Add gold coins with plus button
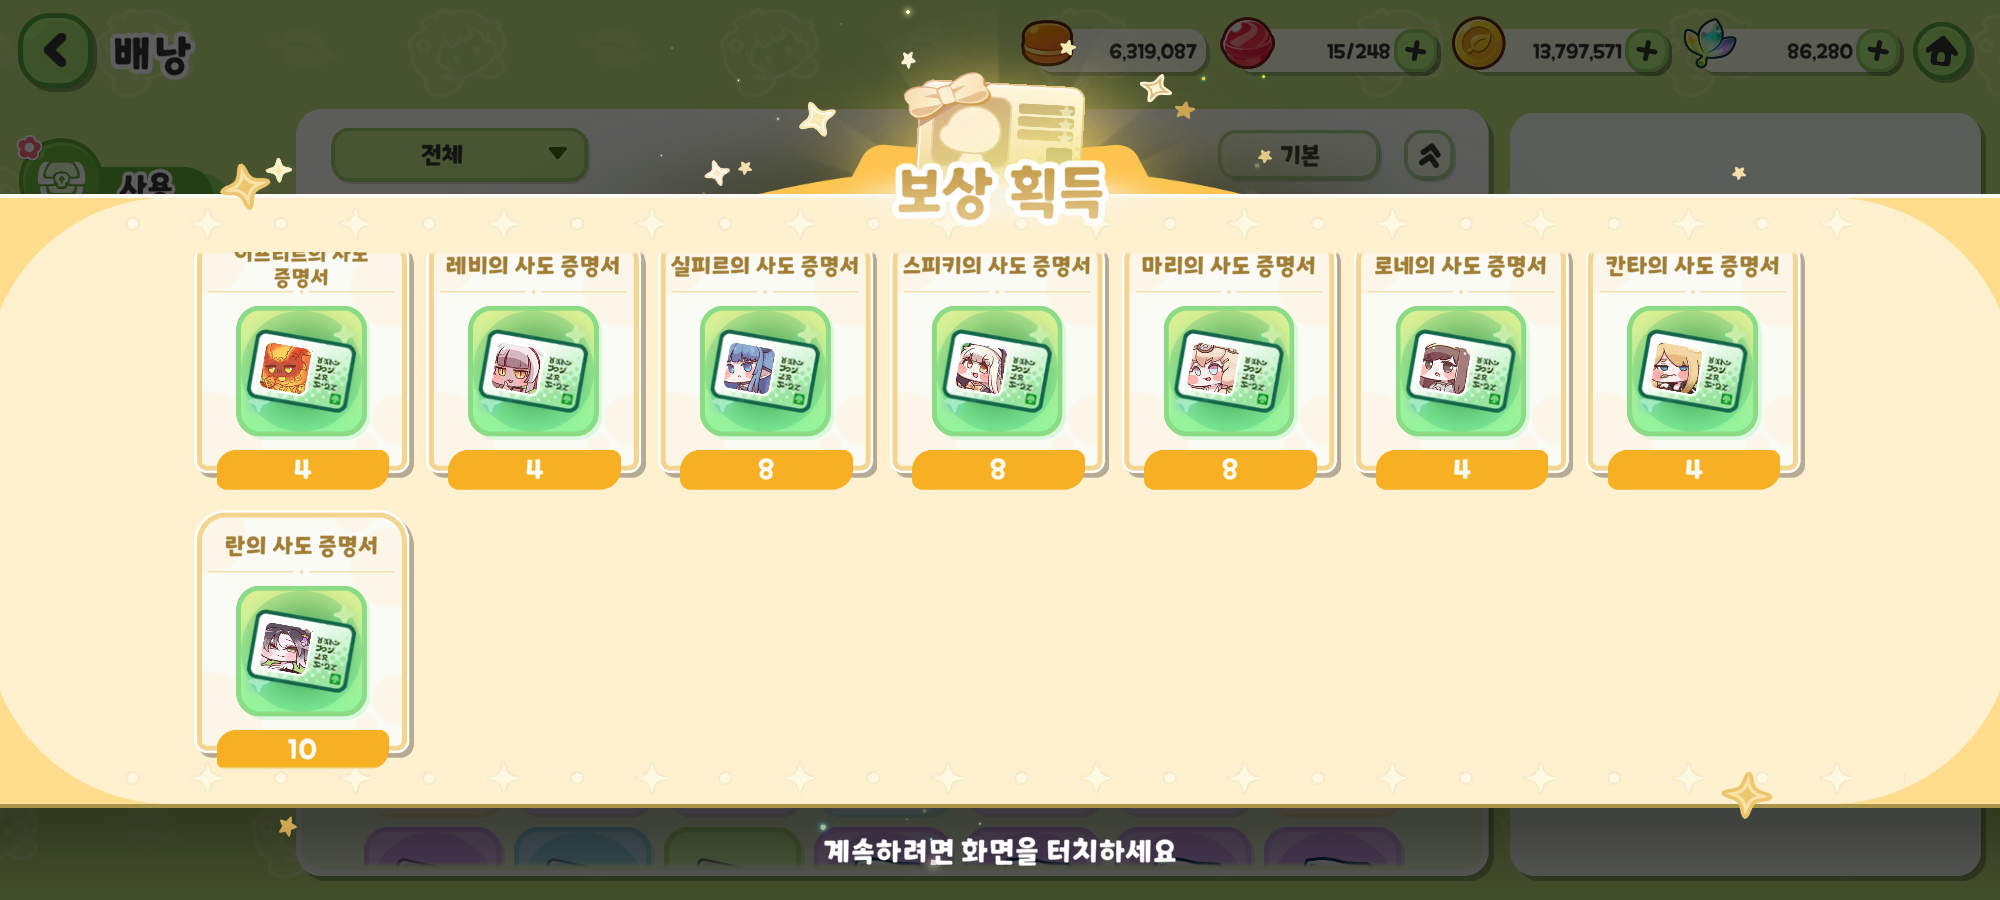This screenshot has width=2000, height=900. tap(1647, 51)
